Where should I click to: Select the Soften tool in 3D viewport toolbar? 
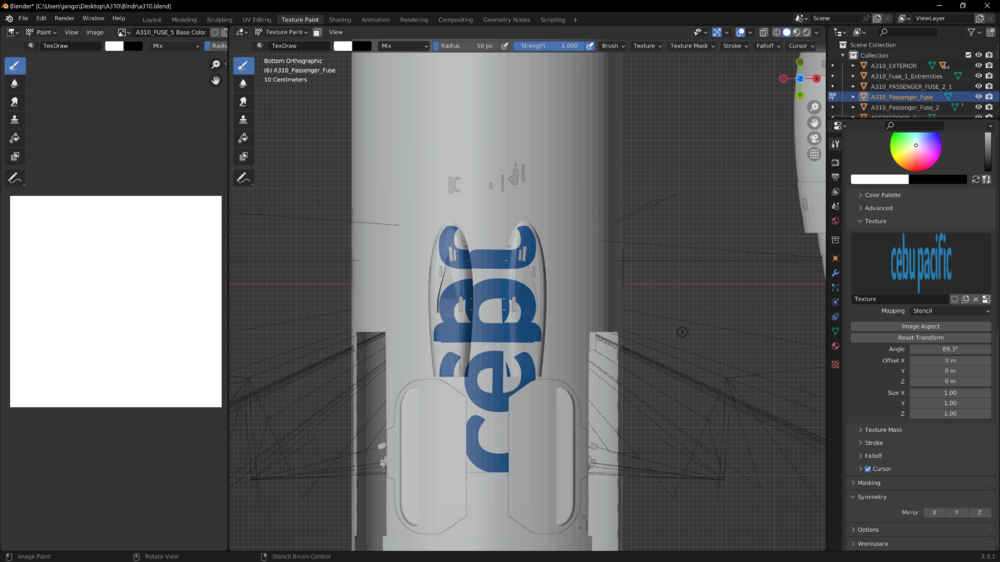pyautogui.click(x=243, y=84)
